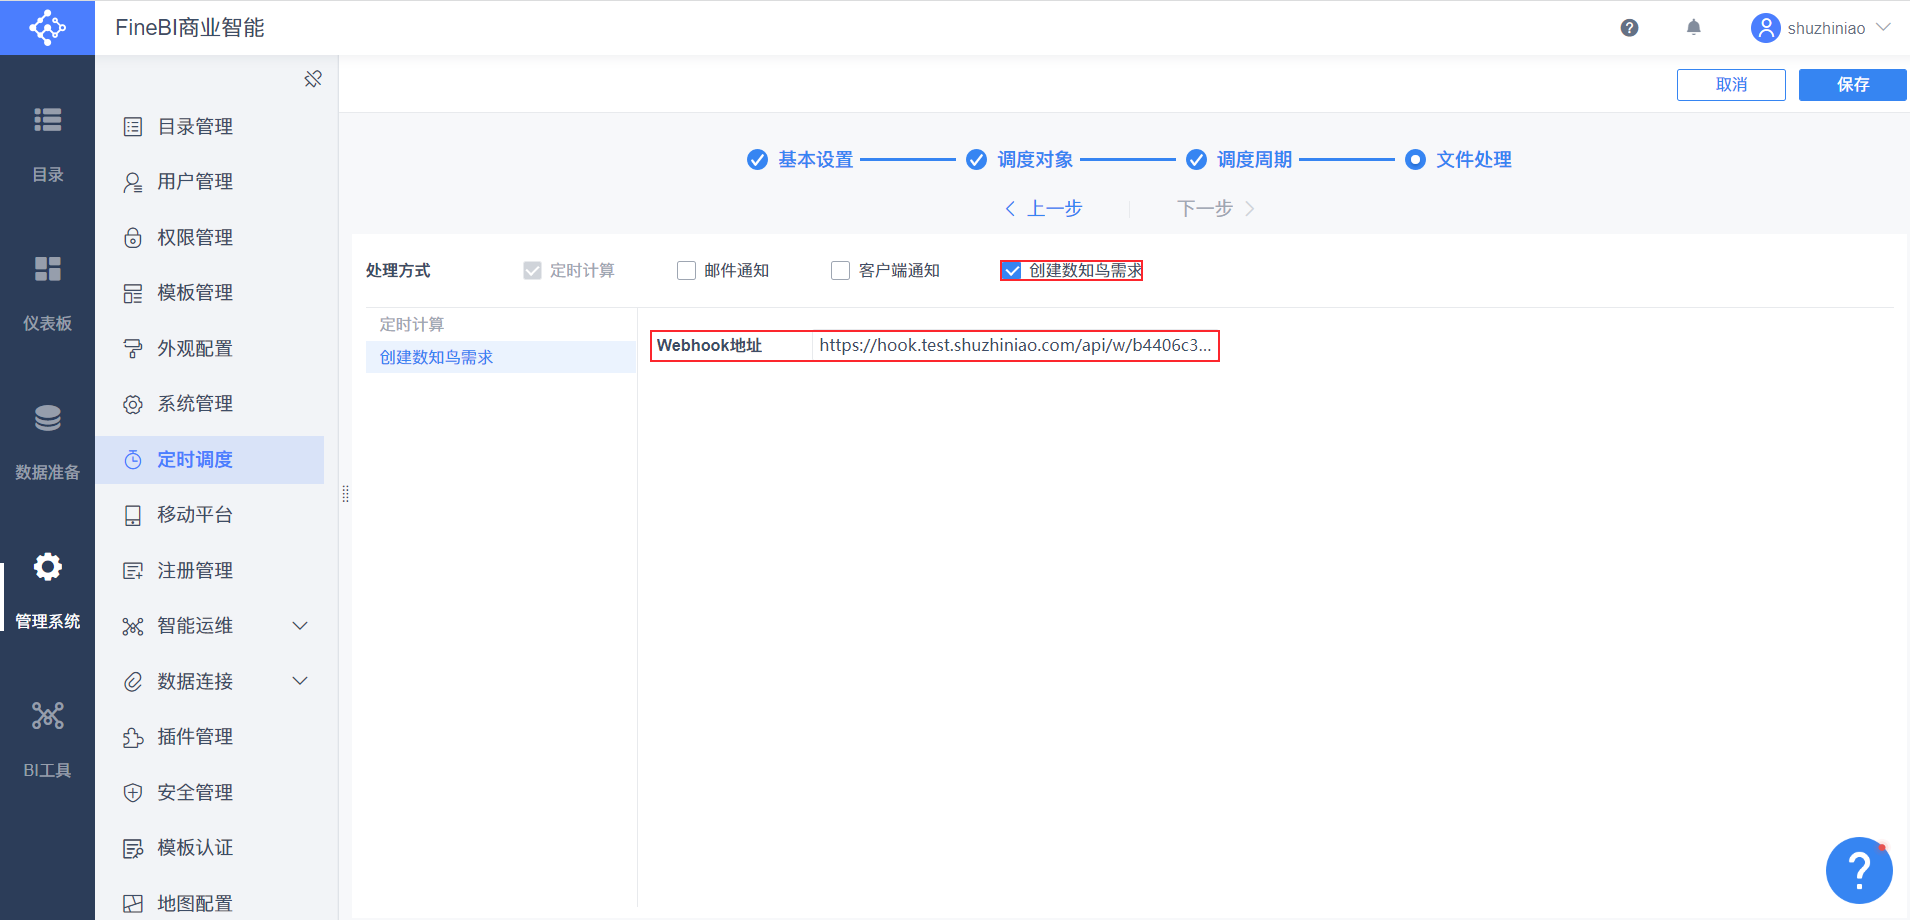Click the 目录 list icon
This screenshot has width=1910, height=920.
coord(47,120)
